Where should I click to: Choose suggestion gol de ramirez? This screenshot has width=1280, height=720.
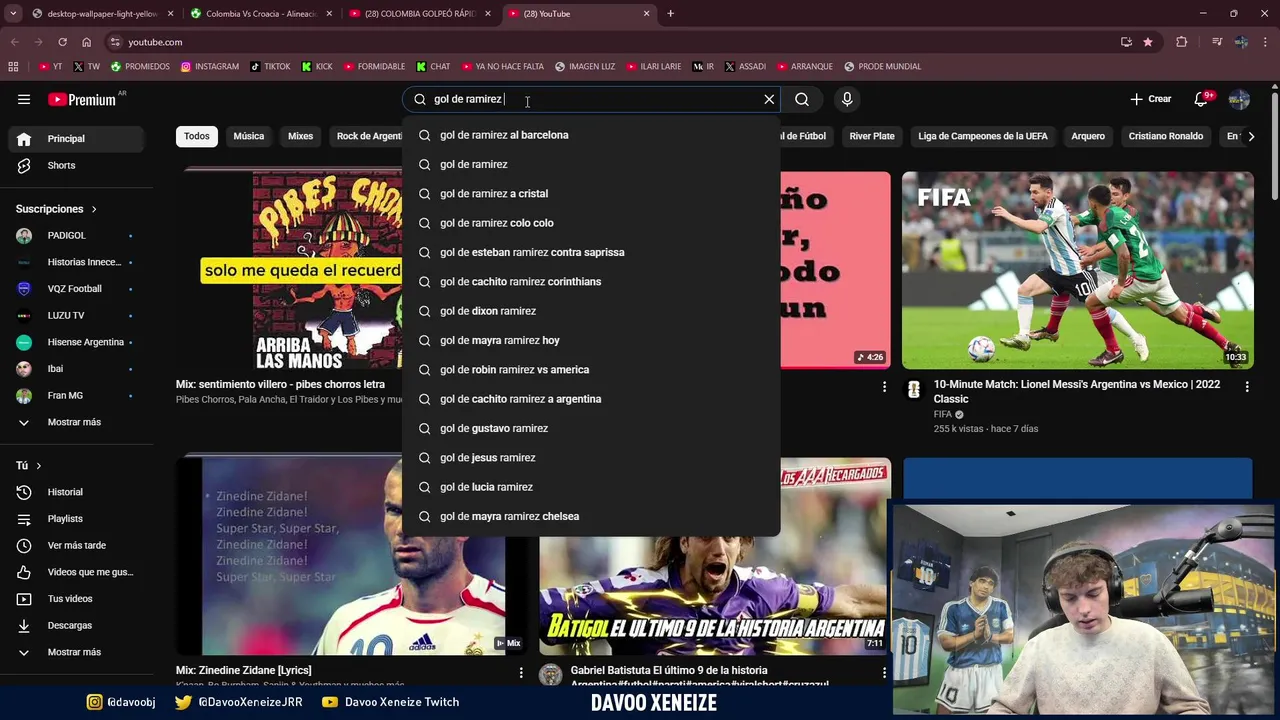pyautogui.click(x=591, y=164)
